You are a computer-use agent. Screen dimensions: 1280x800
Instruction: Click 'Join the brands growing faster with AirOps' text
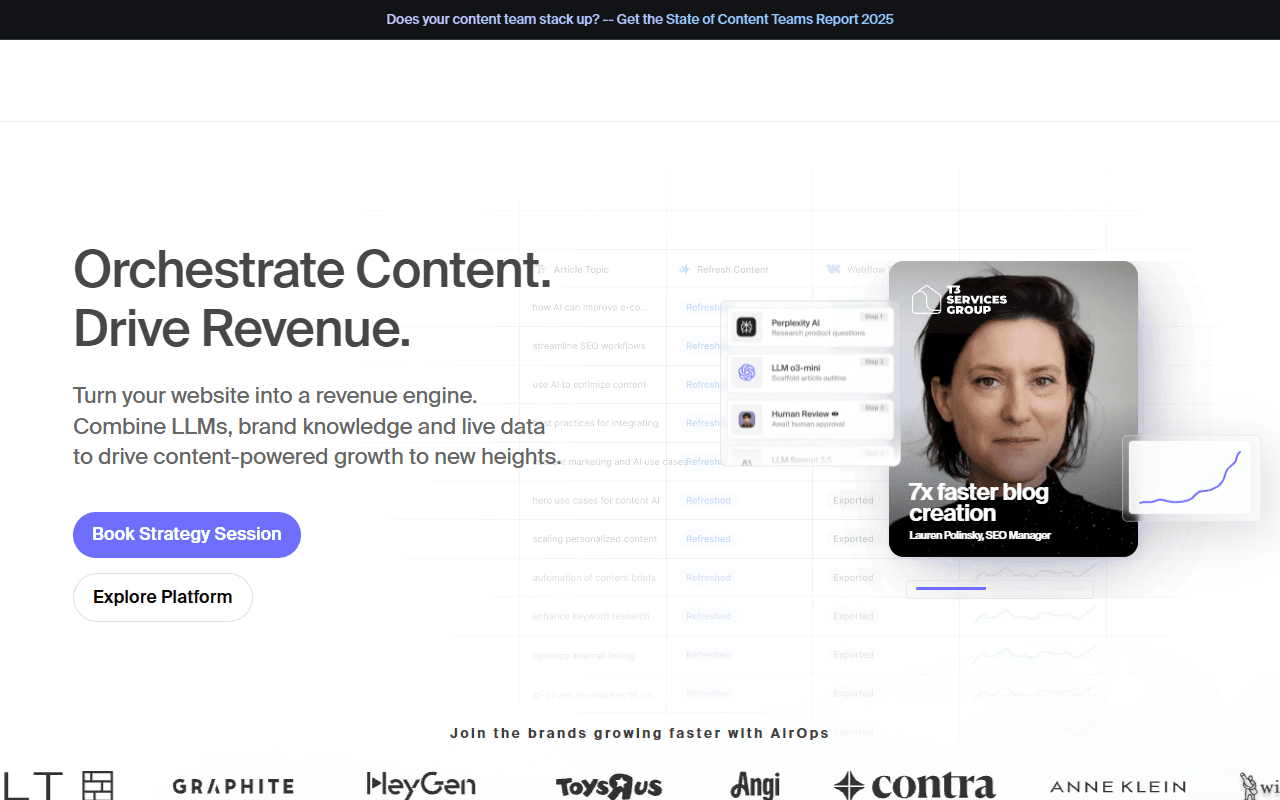(x=640, y=733)
